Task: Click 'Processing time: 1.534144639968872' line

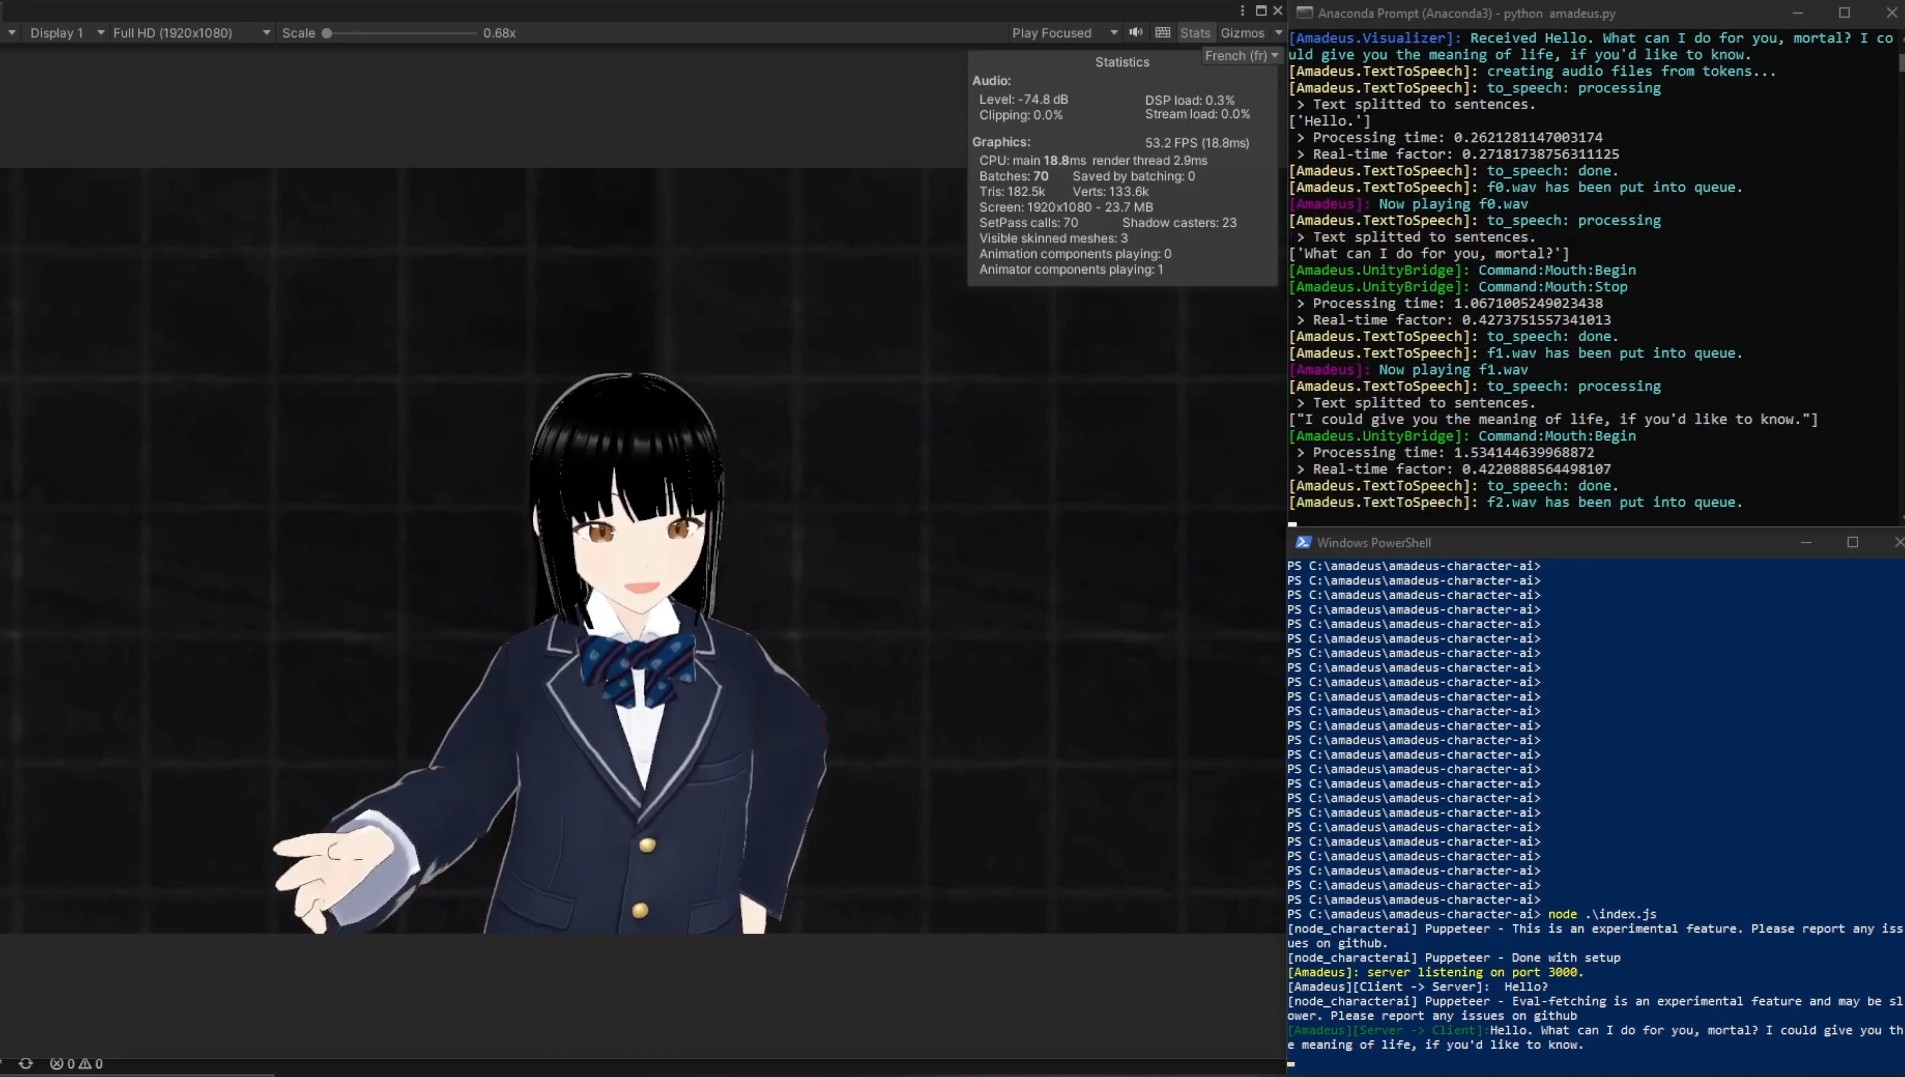Action: [x=1454, y=453]
